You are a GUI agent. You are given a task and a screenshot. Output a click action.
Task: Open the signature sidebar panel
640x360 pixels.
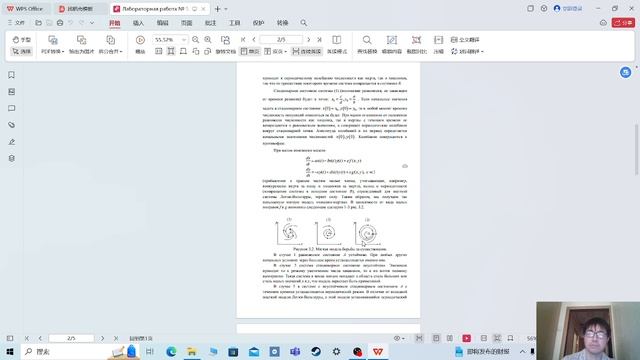(11, 142)
